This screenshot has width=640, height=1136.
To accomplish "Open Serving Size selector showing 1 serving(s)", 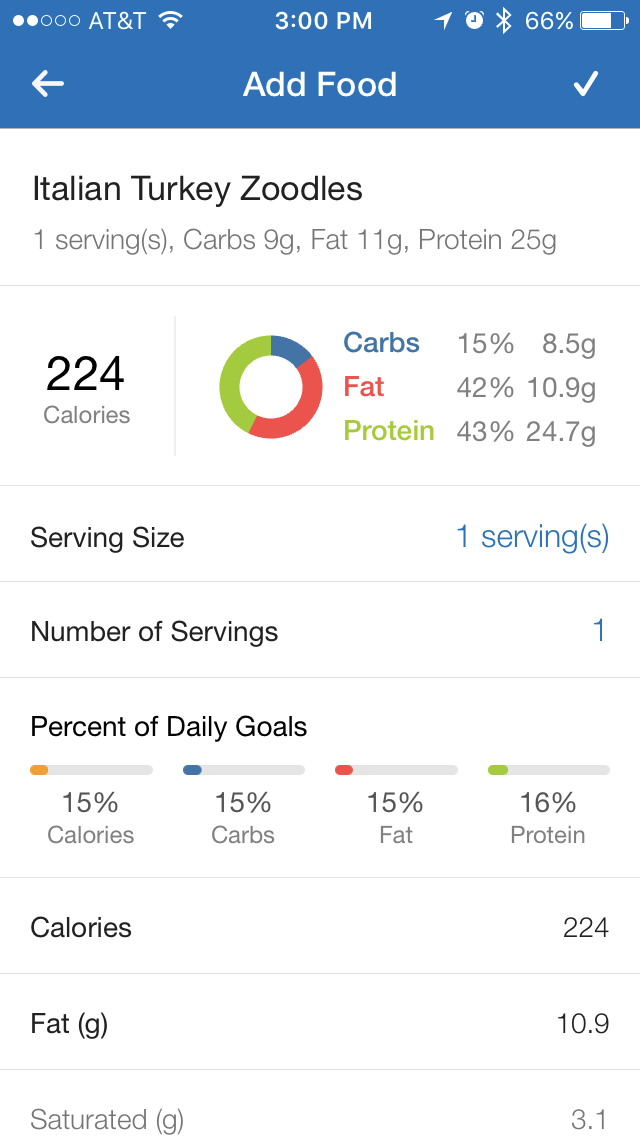I will pyautogui.click(x=532, y=537).
